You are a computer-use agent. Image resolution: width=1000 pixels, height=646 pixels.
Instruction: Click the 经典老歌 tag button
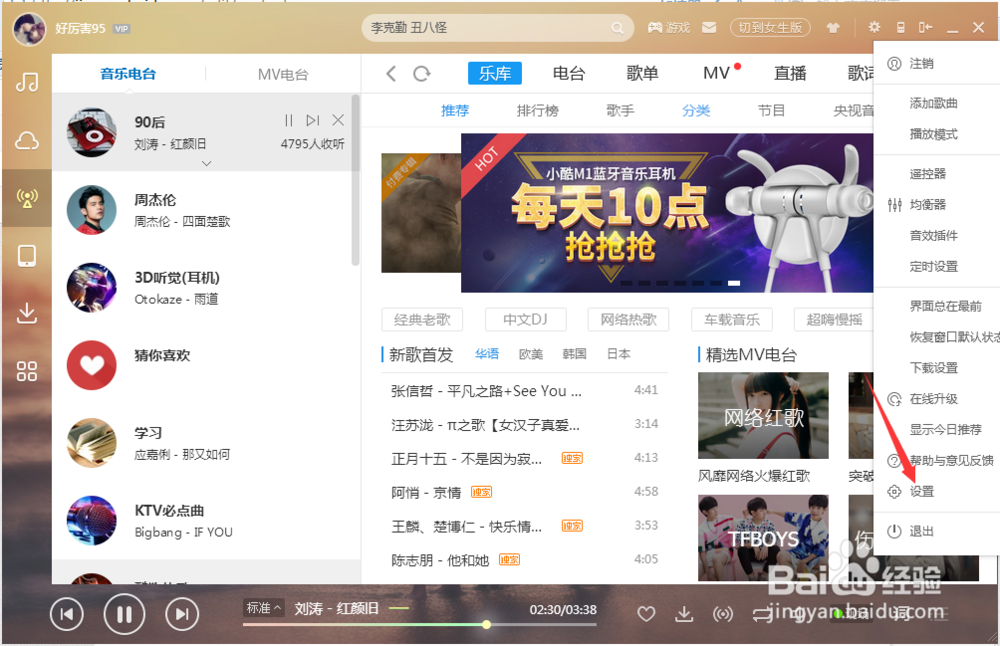pyautogui.click(x=422, y=319)
